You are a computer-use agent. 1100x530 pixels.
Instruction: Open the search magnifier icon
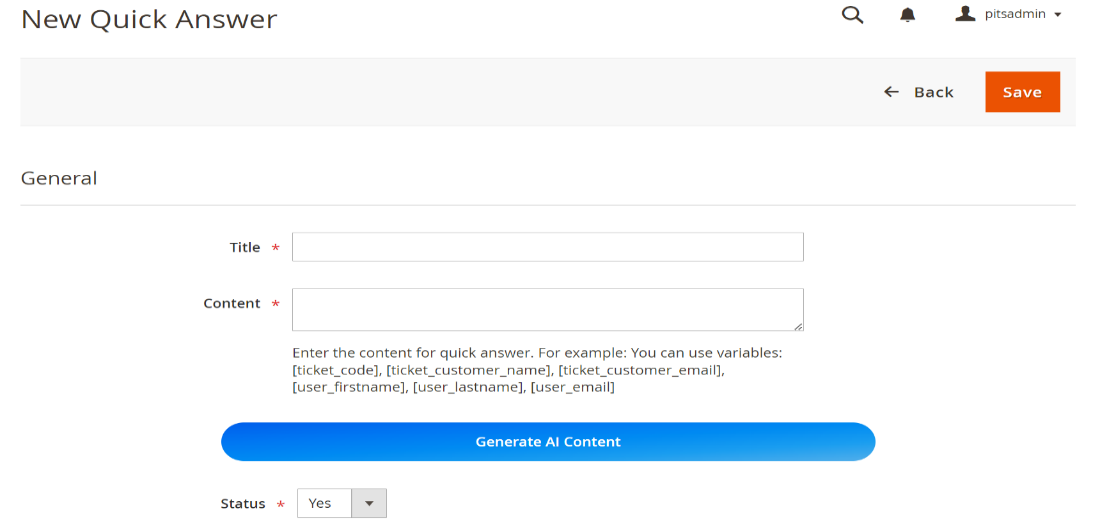pyautogui.click(x=852, y=15)
